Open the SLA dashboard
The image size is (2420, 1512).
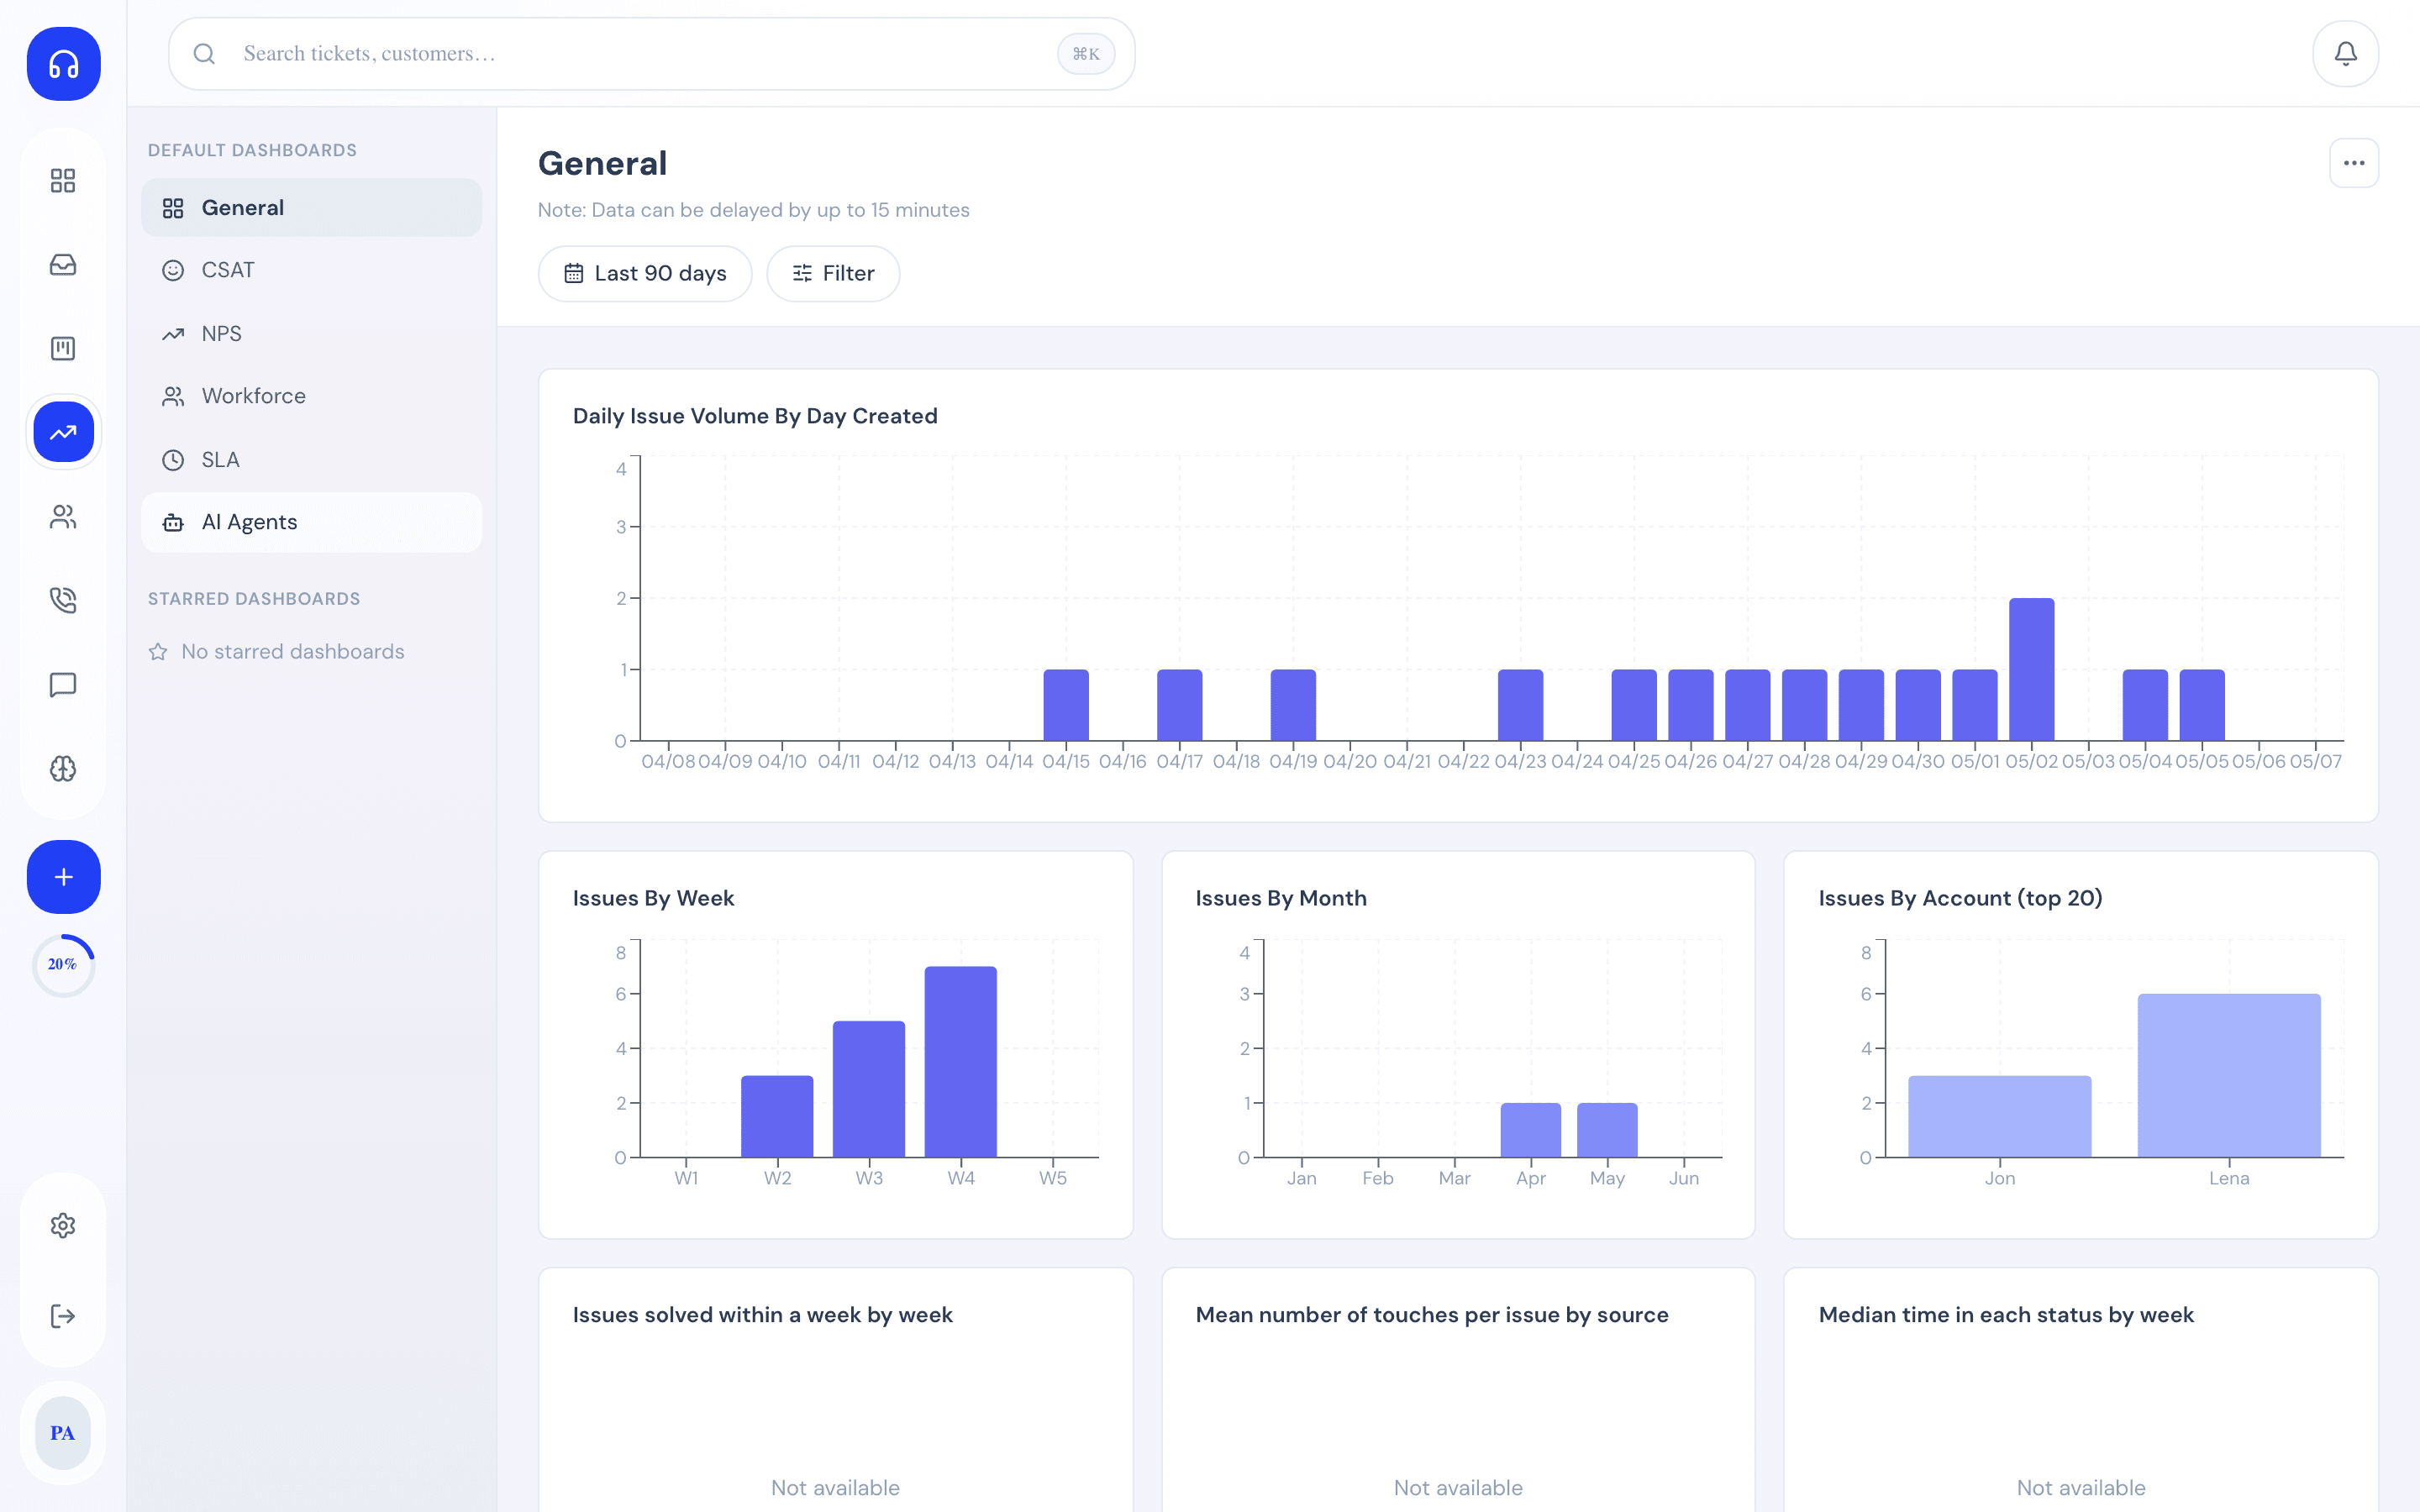click(x=311, y=460)
